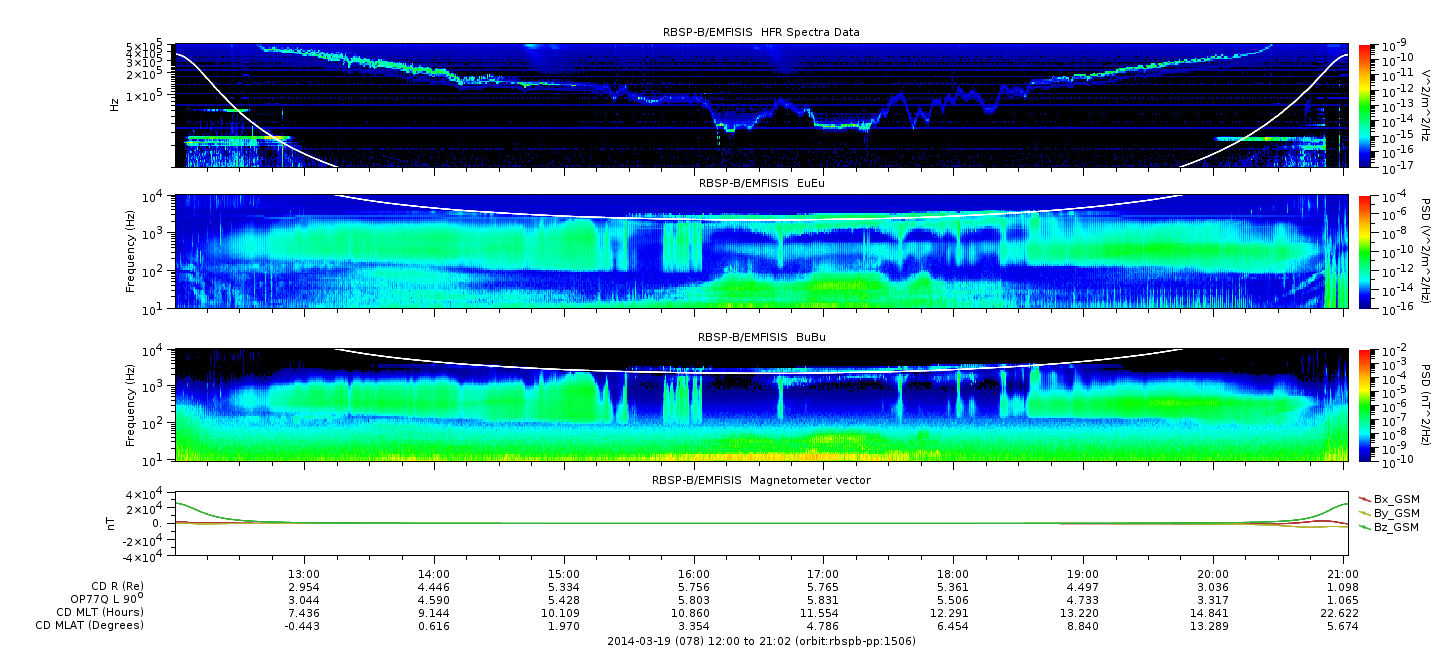Click the 17:00 time axis label
The image size is (1447, 658).
[823, 573]
